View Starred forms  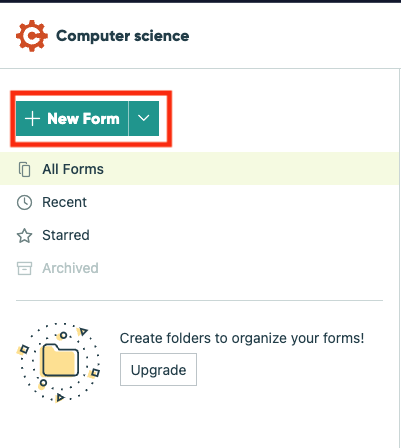coord(199,235)
